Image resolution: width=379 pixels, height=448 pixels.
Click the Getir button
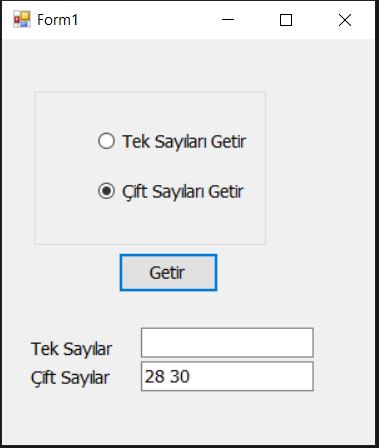point(168,273)
